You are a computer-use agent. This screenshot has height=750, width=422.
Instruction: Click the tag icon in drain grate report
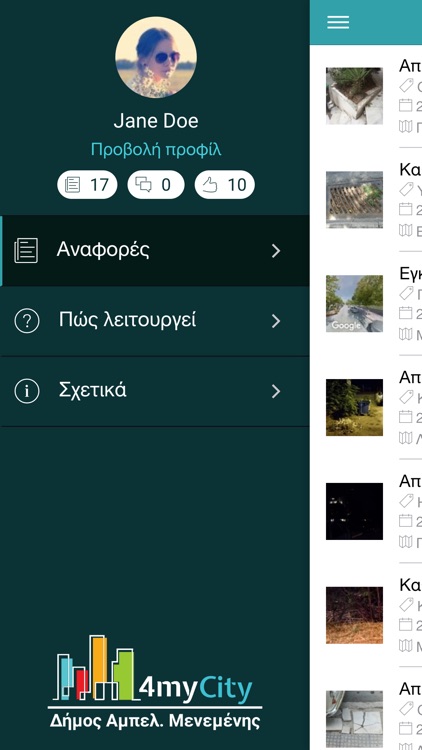tap(406, 189)
